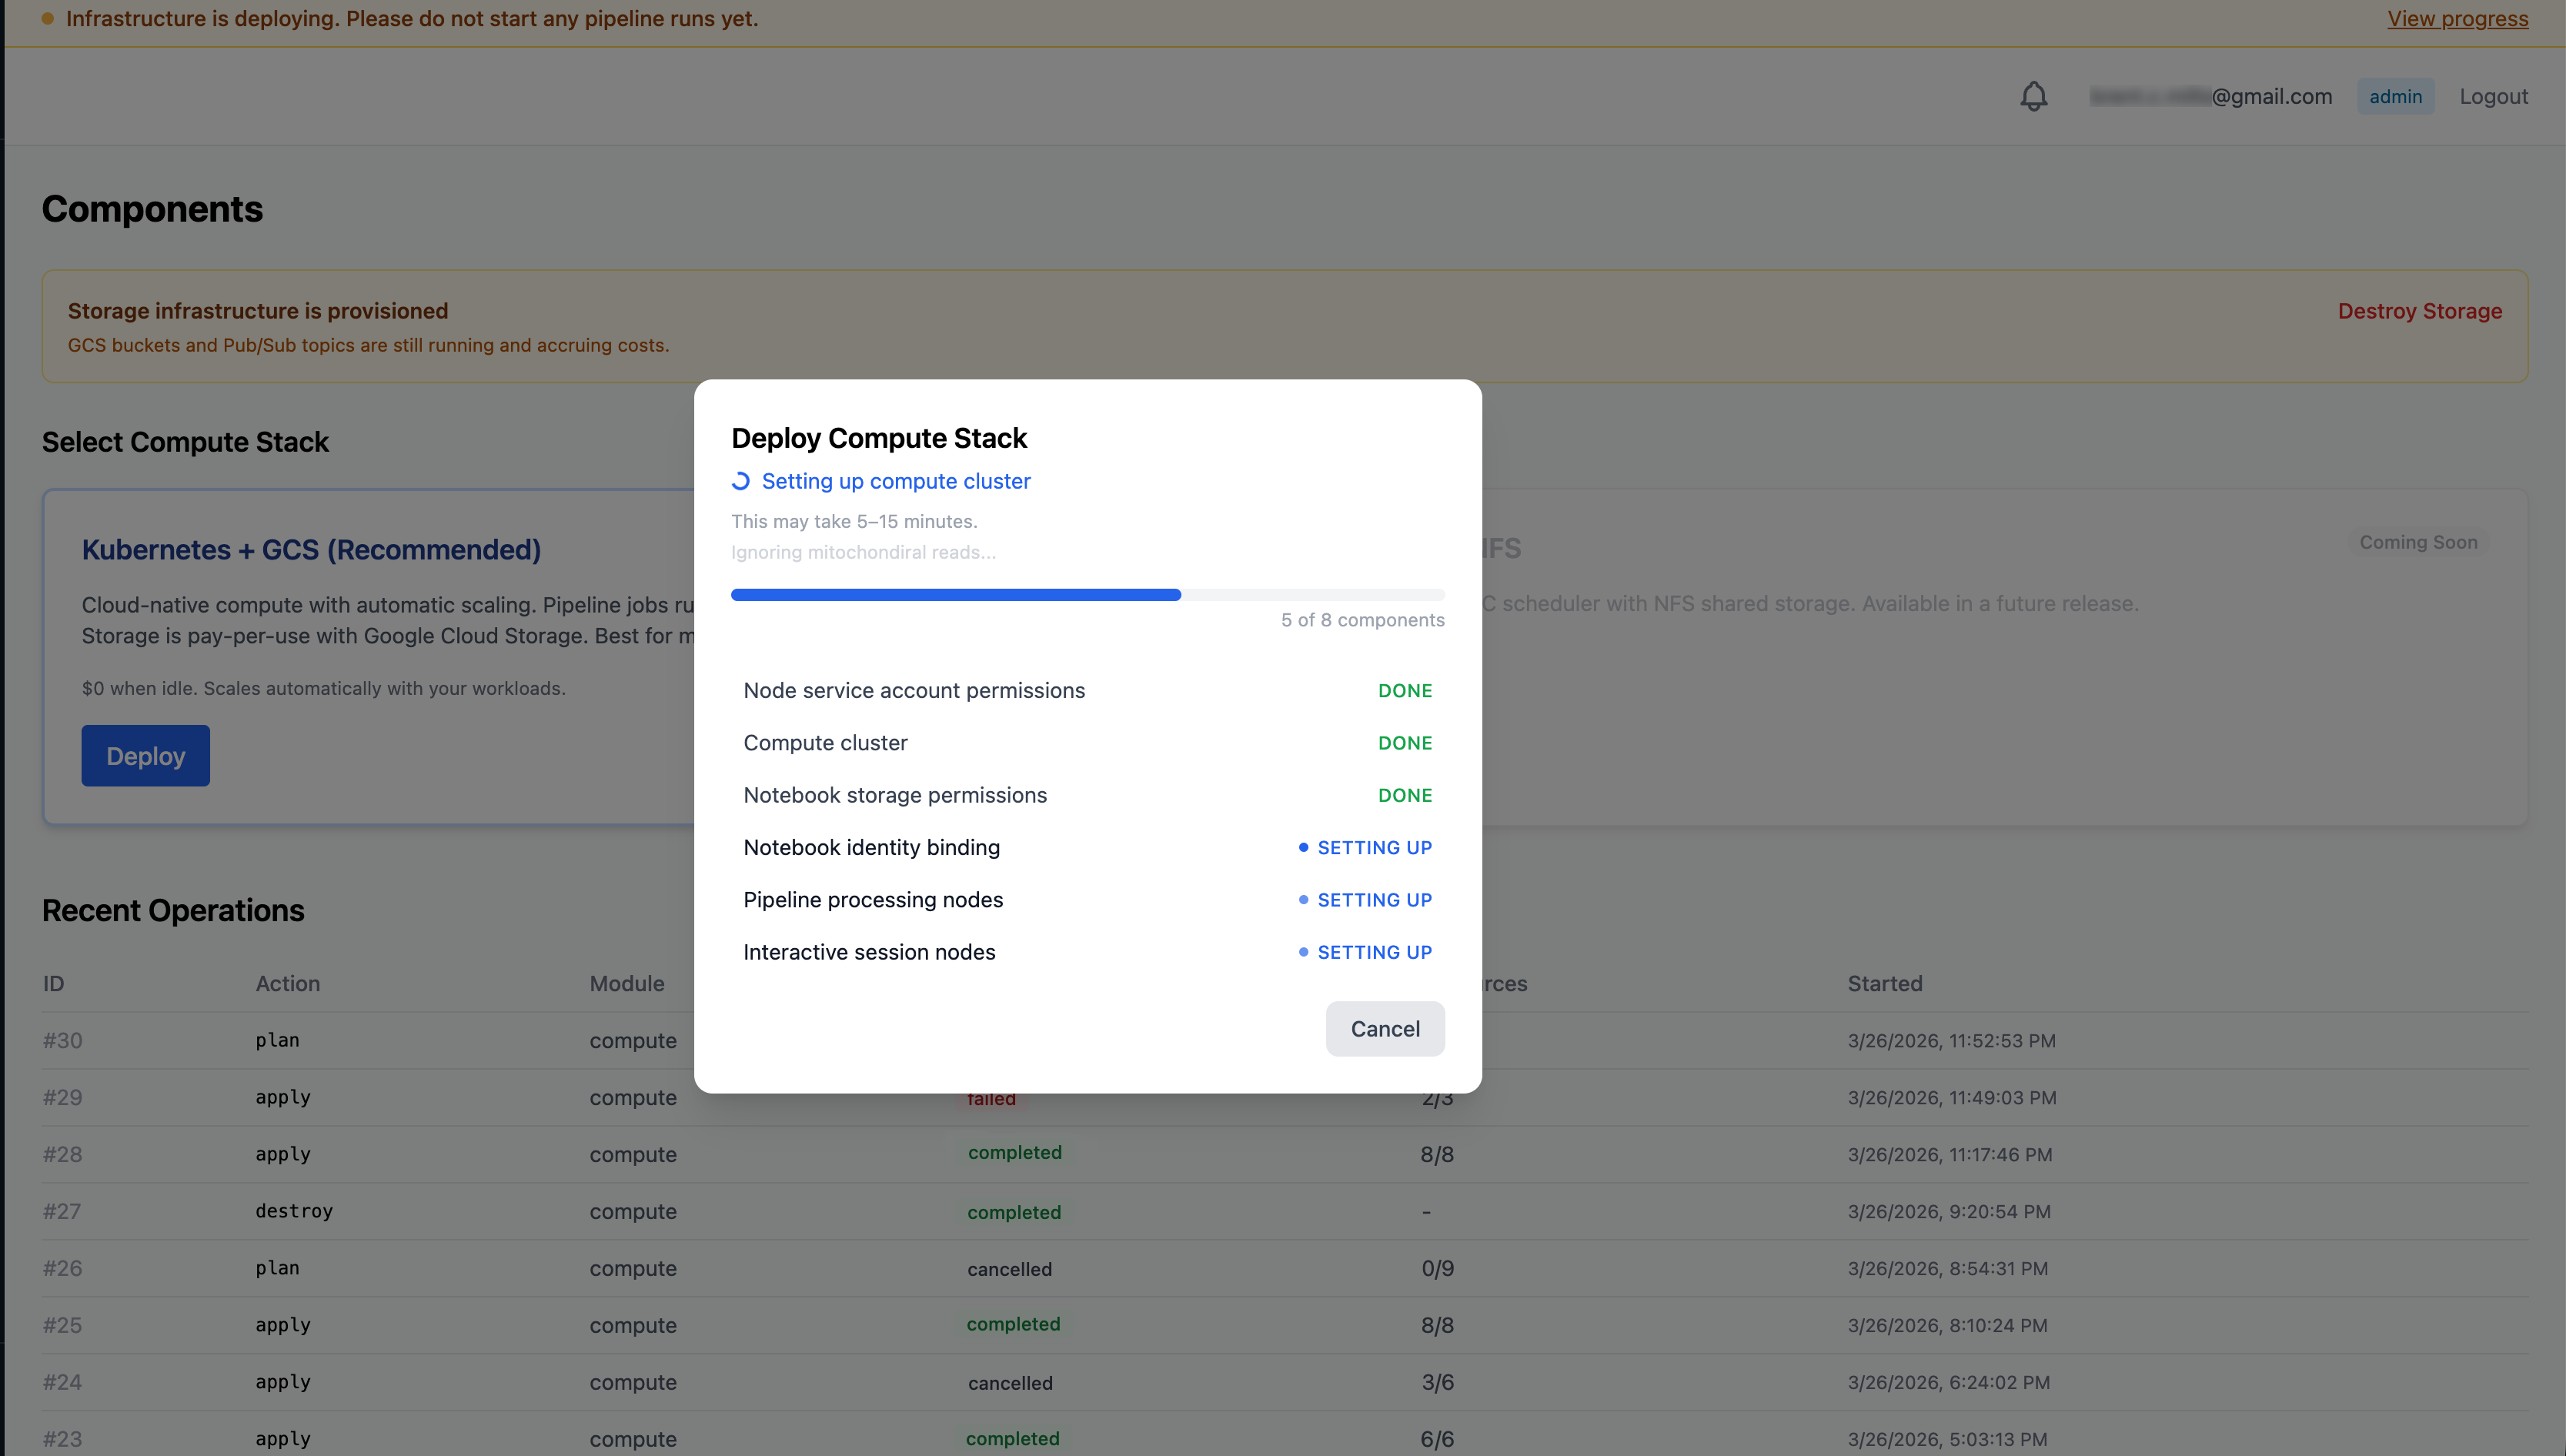The image size is (2566, 1456).
Task: Click the Infrastructure is deploying banner message
Action: (x=412, y=18)
